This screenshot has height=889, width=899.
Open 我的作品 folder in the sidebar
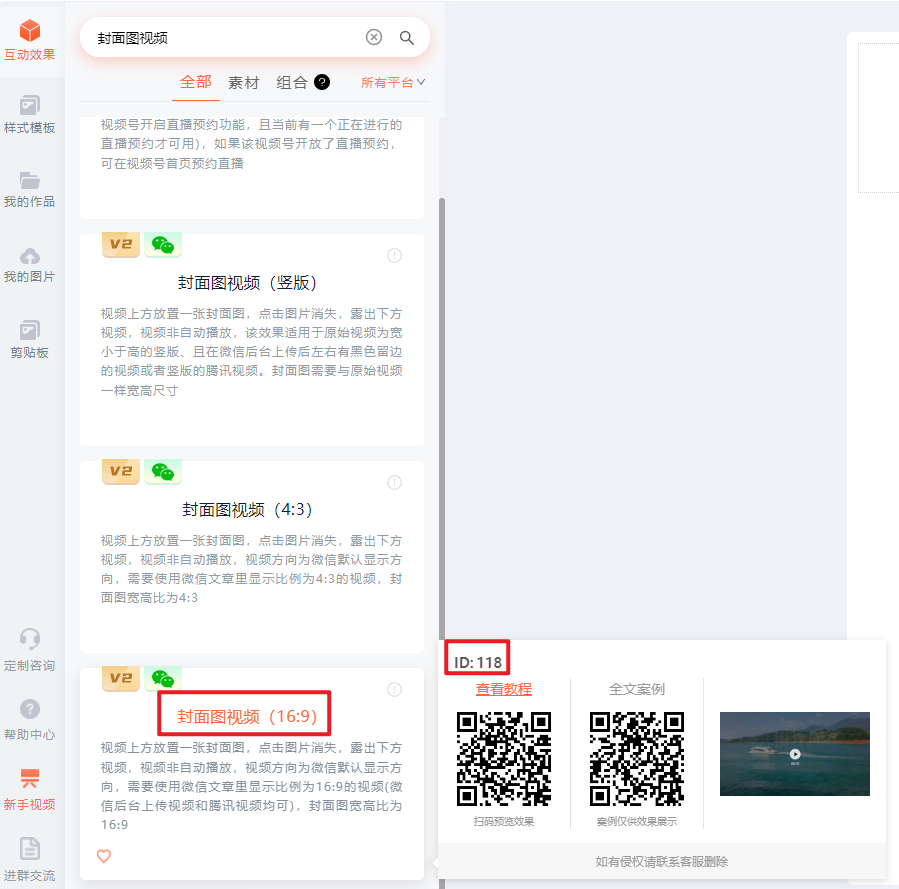29,190
